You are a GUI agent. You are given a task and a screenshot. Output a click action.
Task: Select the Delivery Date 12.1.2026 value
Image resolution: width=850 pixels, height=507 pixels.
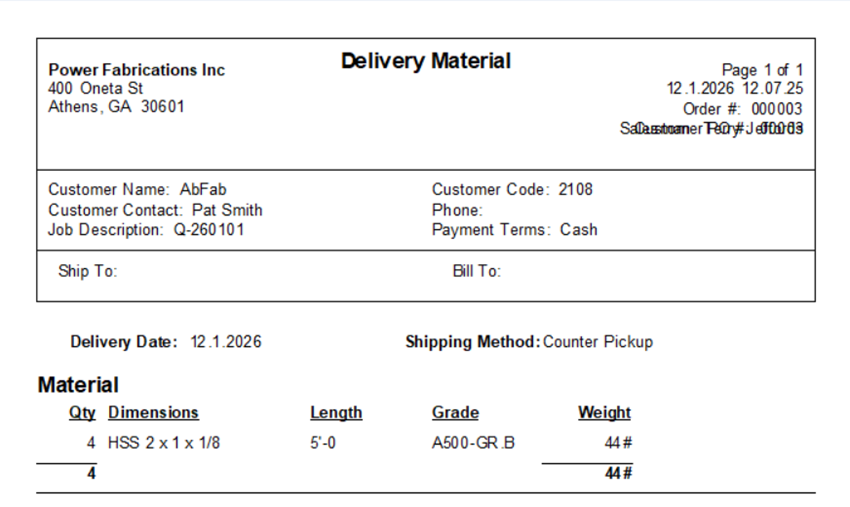[226, 342]
